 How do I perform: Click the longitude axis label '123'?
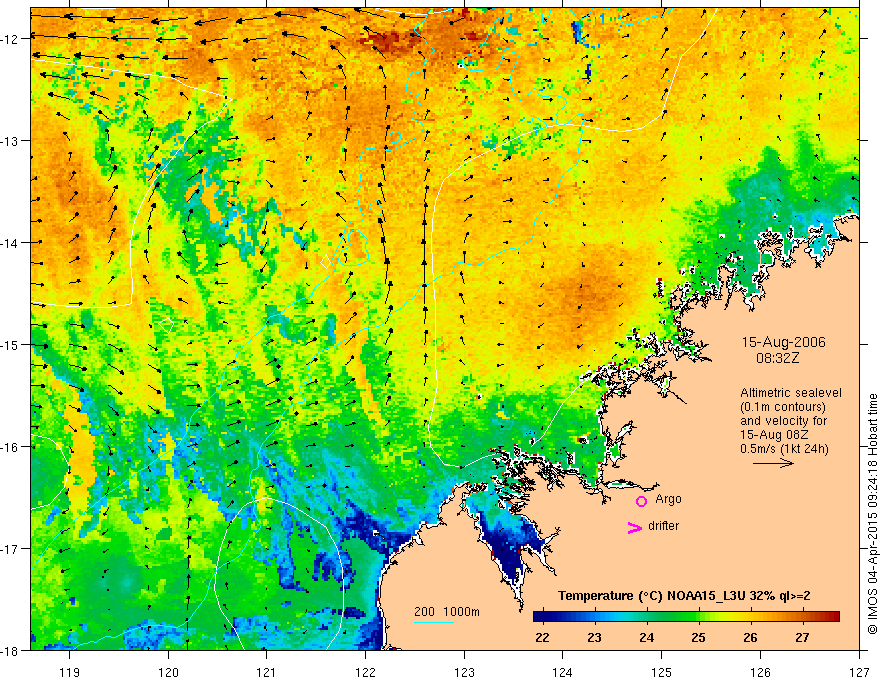464,672
